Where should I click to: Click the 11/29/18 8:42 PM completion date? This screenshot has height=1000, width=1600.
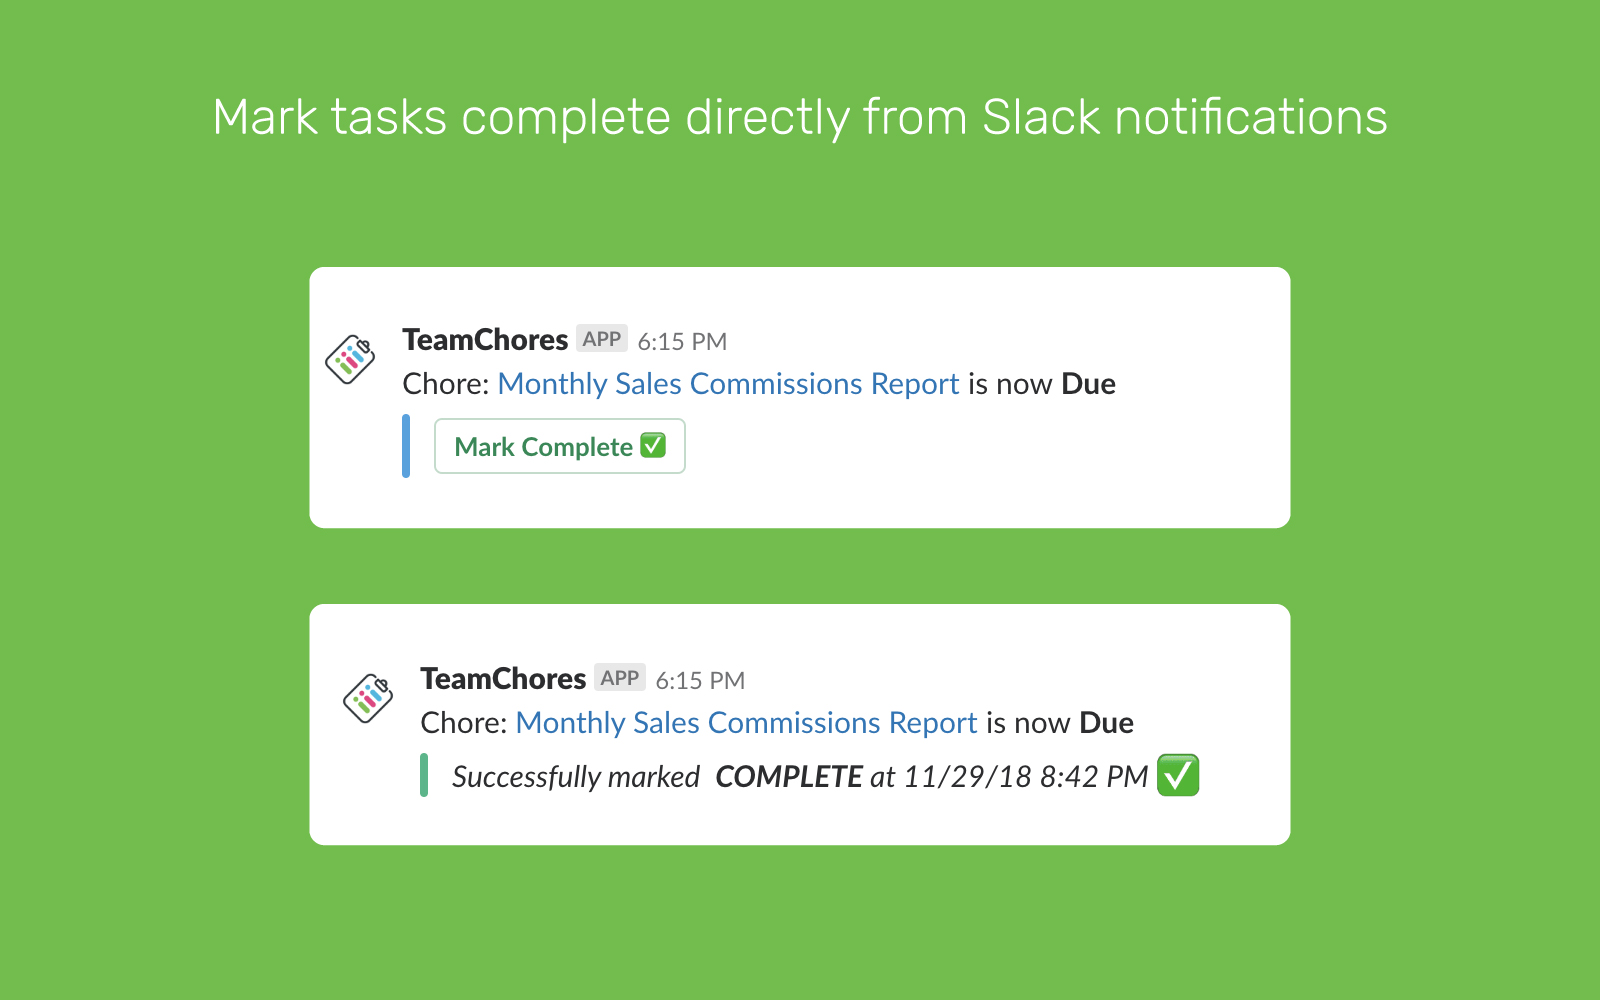(x=1025, y=777)
